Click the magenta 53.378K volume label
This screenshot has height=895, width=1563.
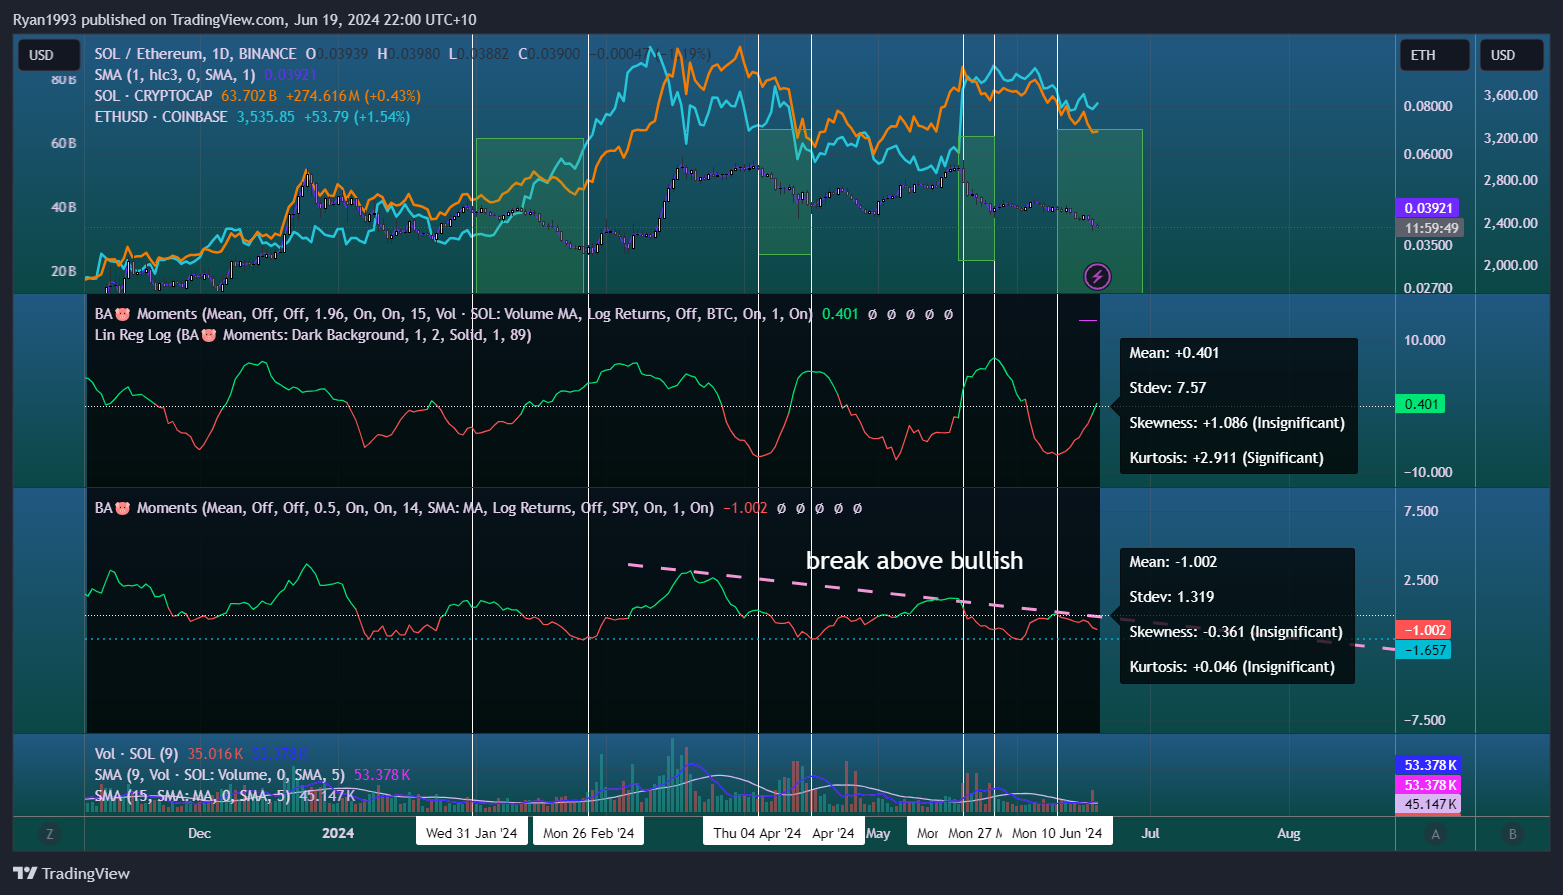coord(1428,785)
